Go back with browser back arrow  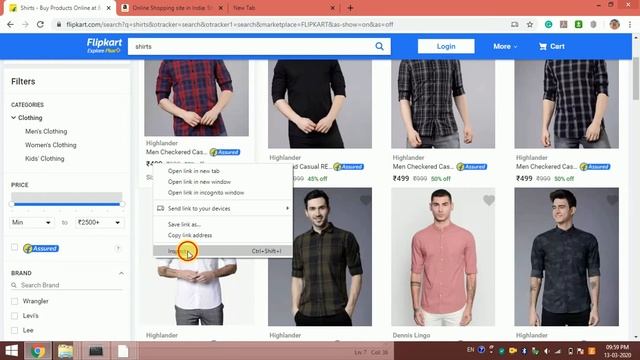pyautogui.click(x=11, y=24)
